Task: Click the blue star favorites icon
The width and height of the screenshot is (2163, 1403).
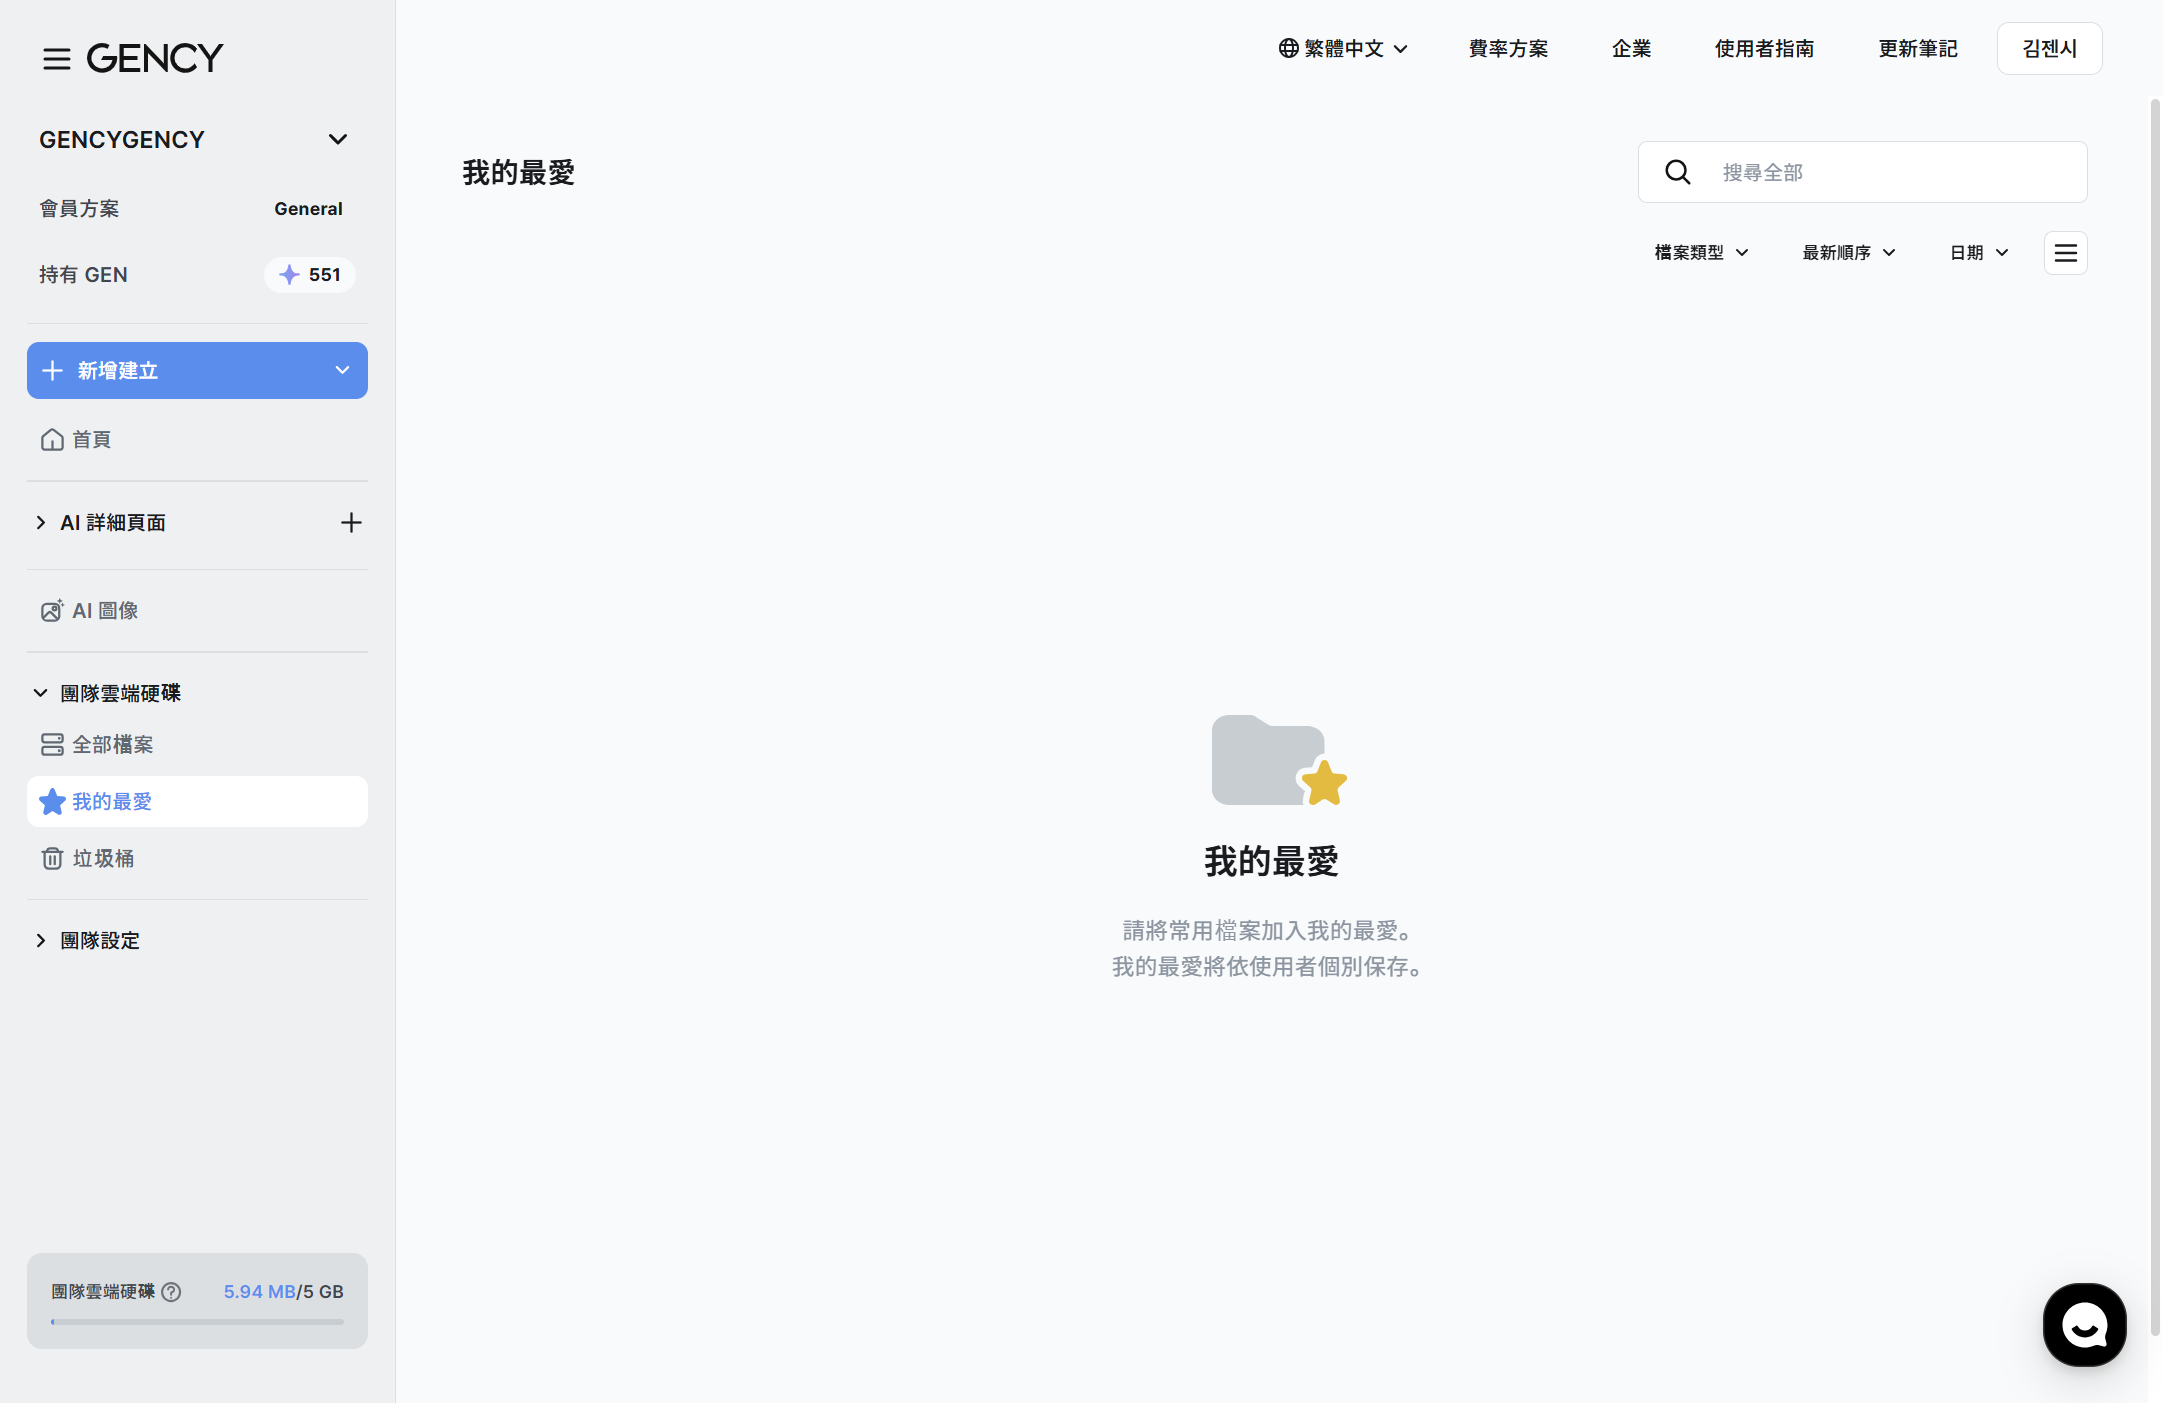Action: coord(52,802)
